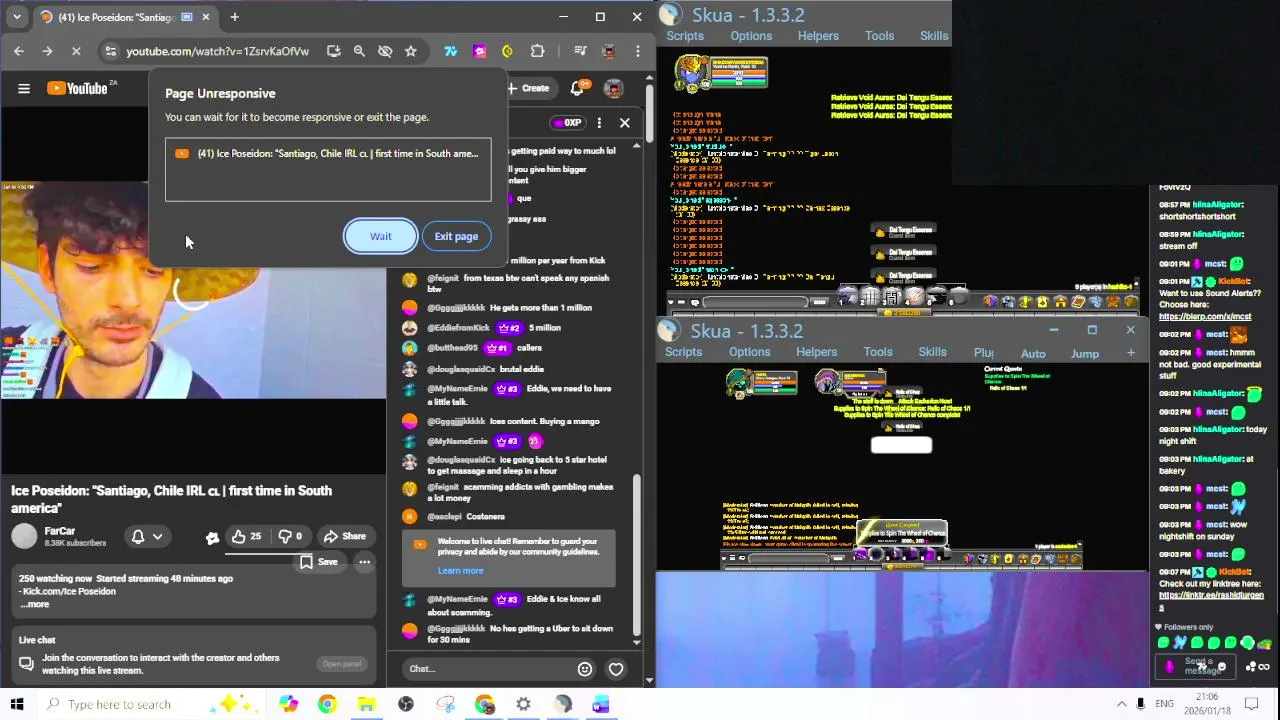Save the video to a playlist
The image size is (1280, 720).
point(319,562)
